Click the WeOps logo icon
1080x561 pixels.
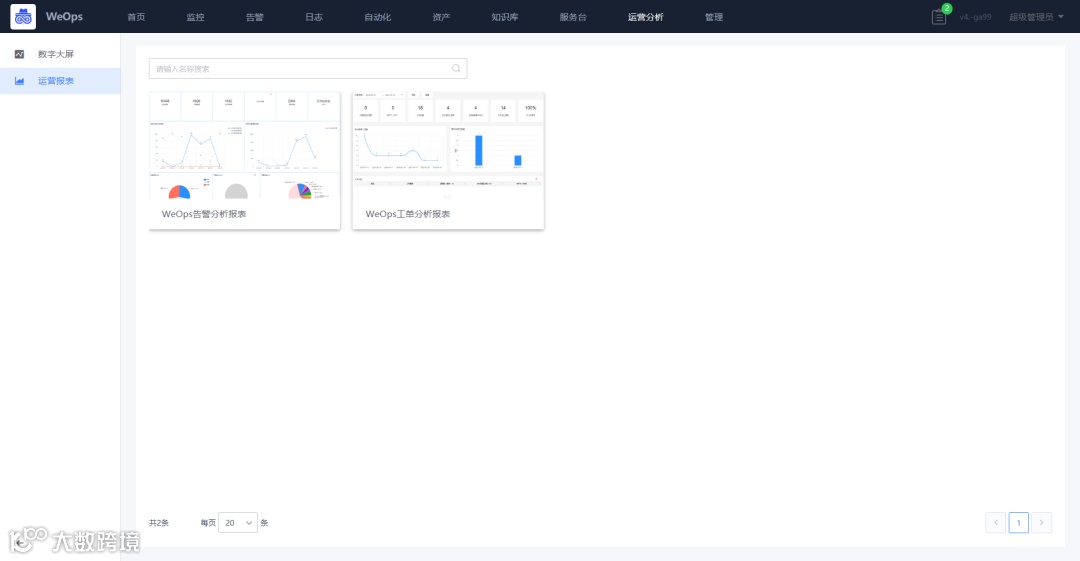(23, 17)
